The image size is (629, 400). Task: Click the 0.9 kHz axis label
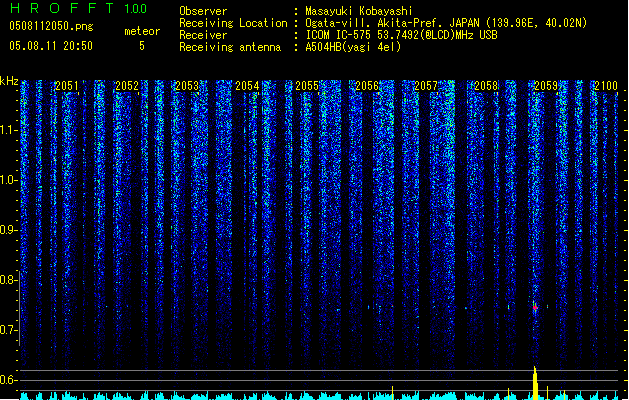point(8,230)
